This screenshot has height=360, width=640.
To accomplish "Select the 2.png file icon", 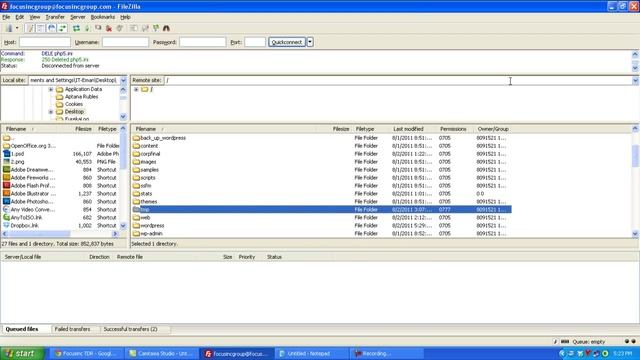I will (7, 162).
